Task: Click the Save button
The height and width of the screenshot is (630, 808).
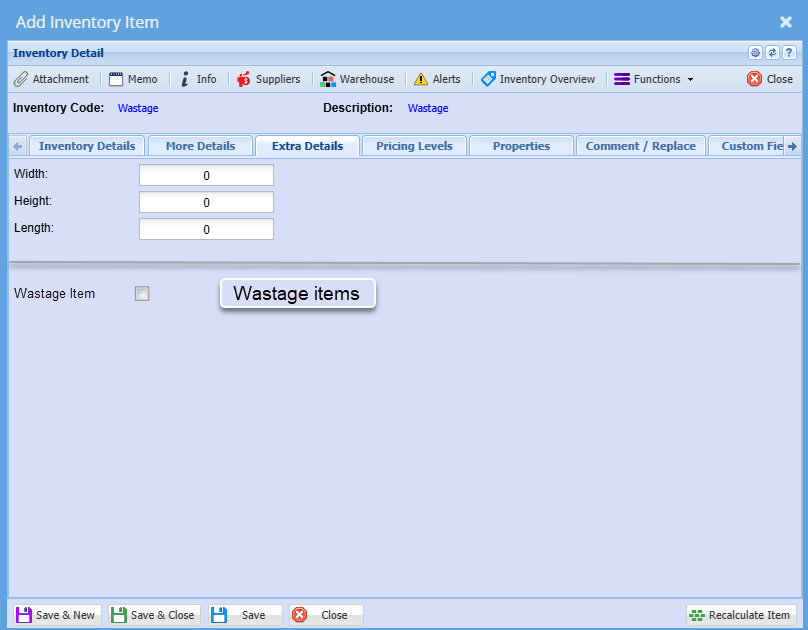Action: pyautogui.click(x=245, y=615)
